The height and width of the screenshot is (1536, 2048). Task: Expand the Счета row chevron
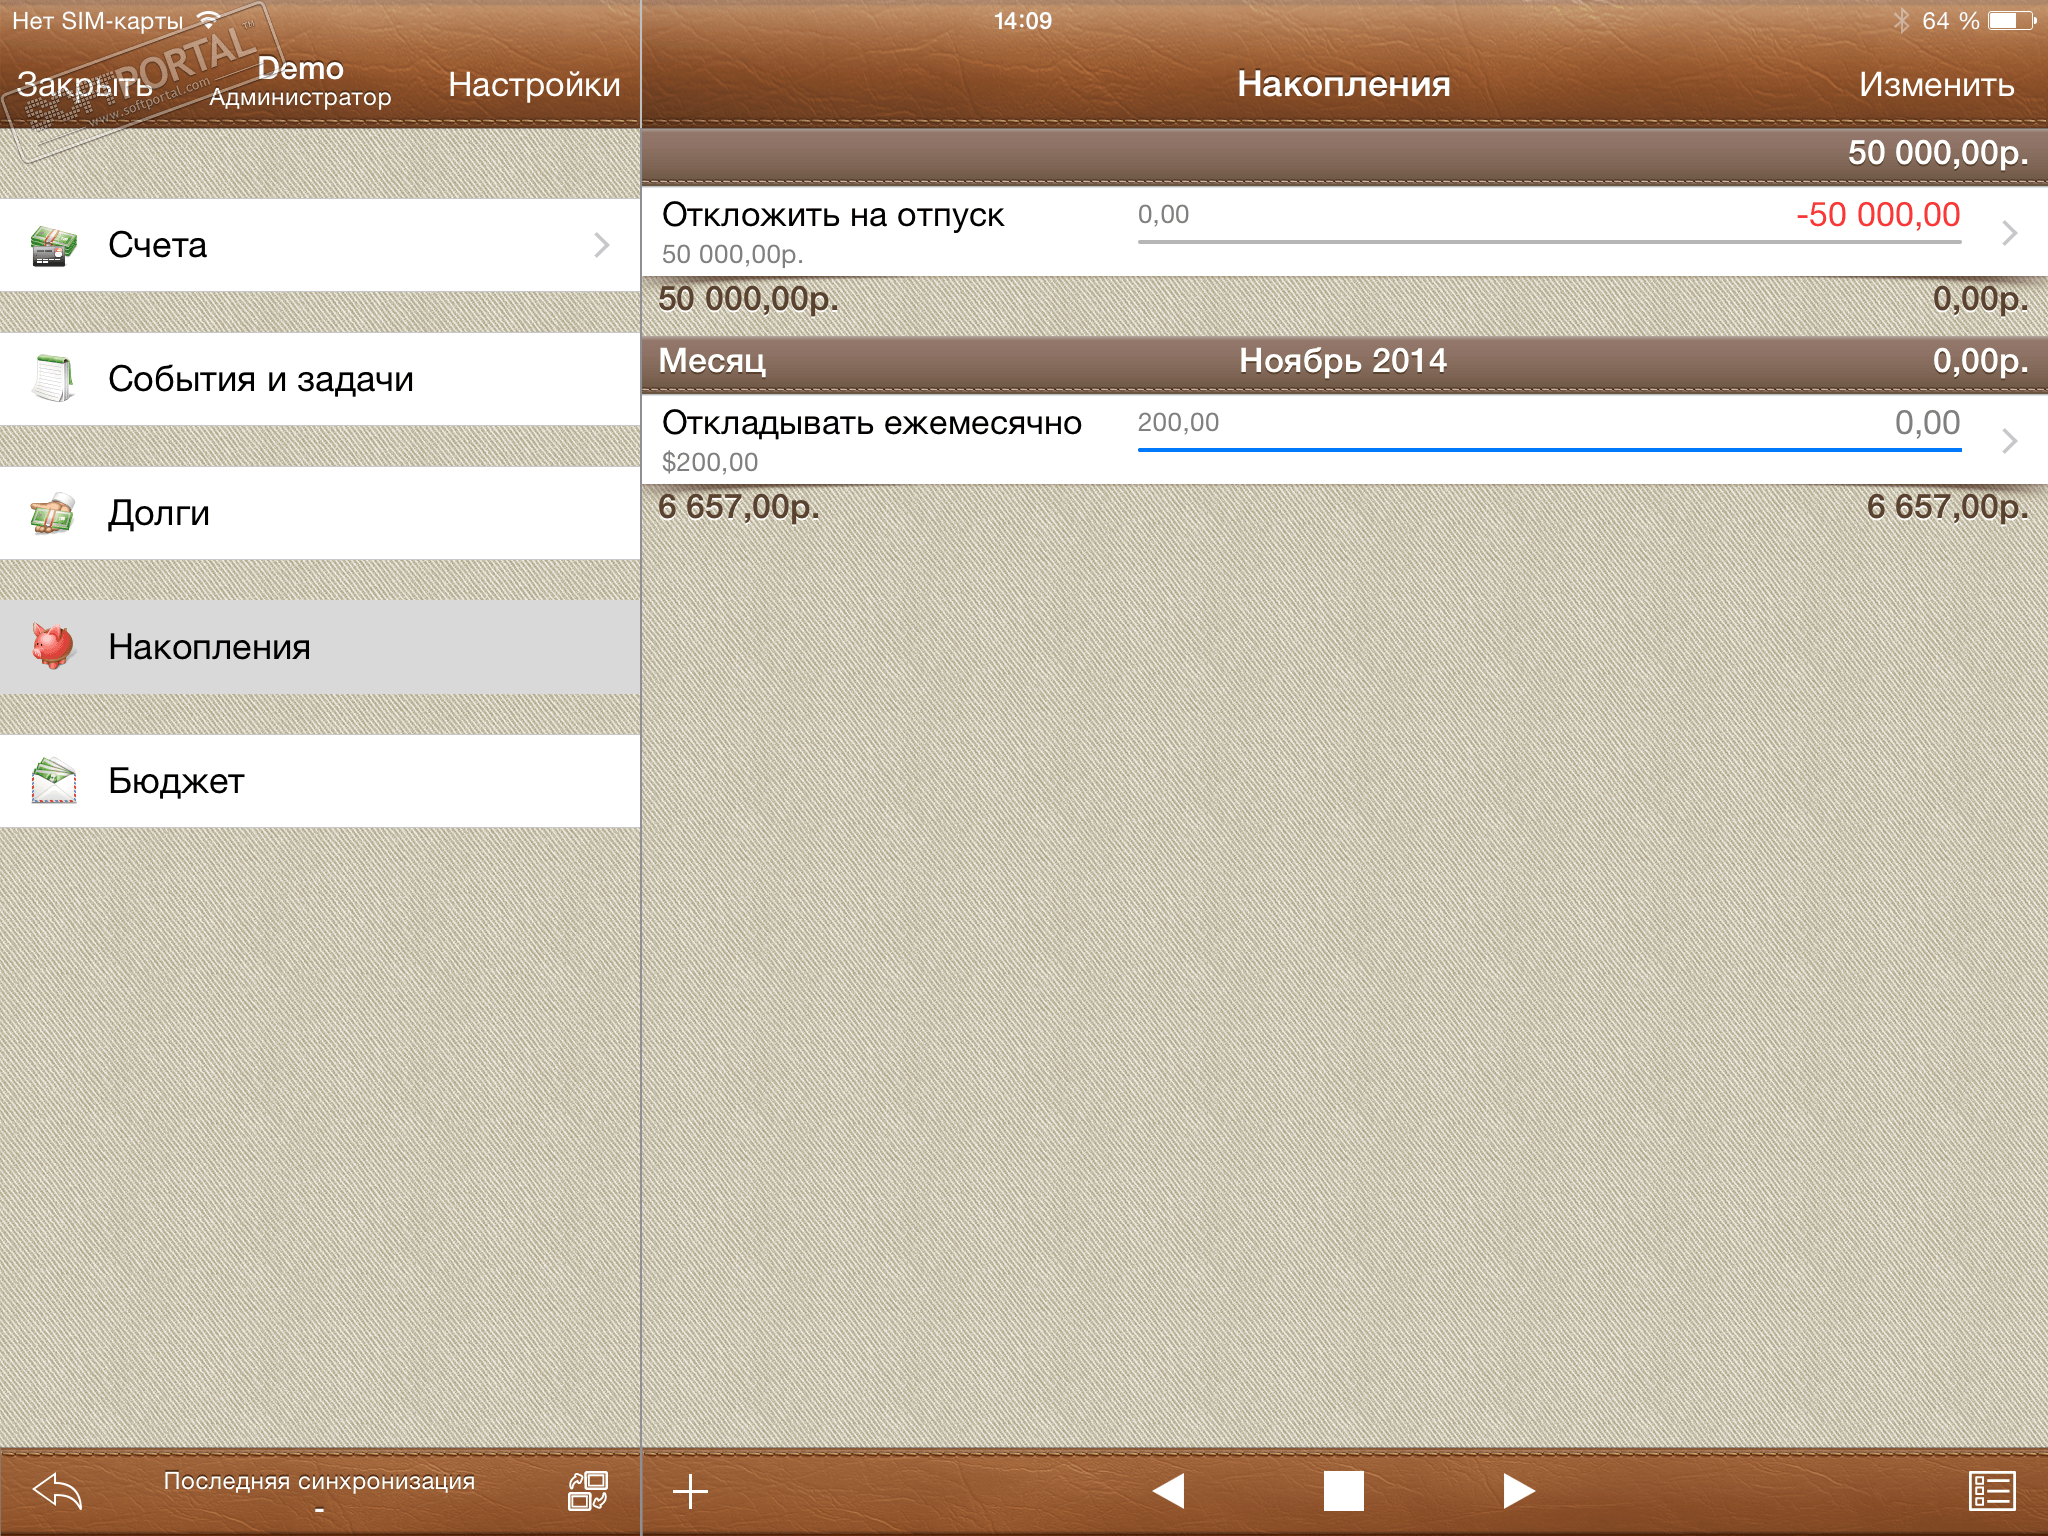coord(601,245)
